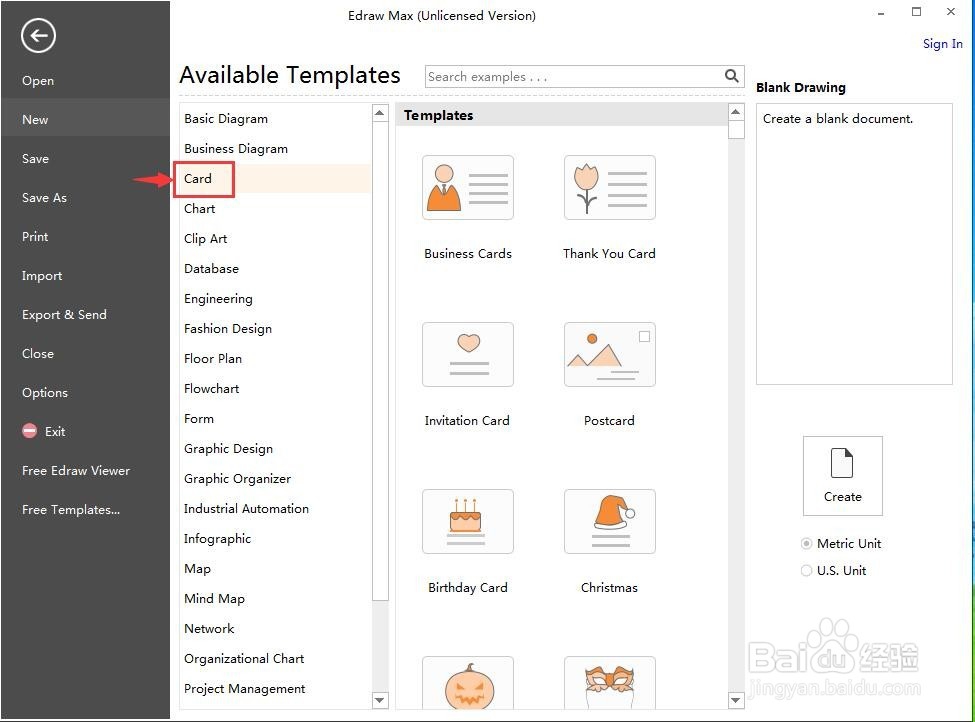Select the Invitation Card template icon
The height and width of the screenshot is (722, 975).
point(468,354)
